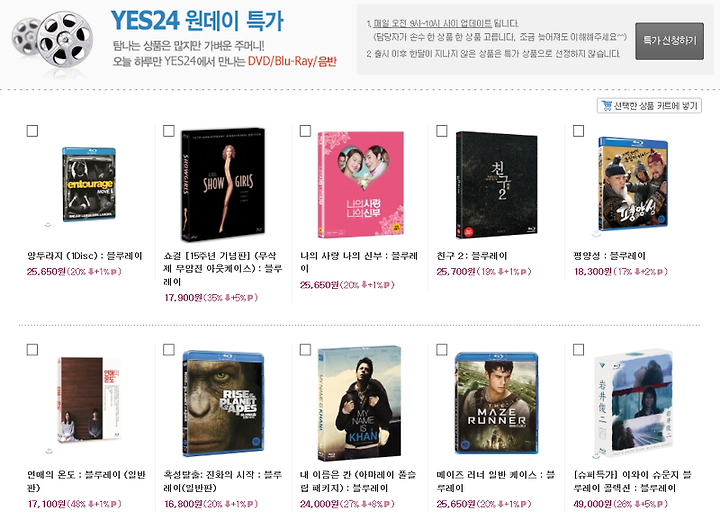The image size is (720, 520).
Task: Check the 친구 2 Blu-ray checkbox
Action: point(441,131)
